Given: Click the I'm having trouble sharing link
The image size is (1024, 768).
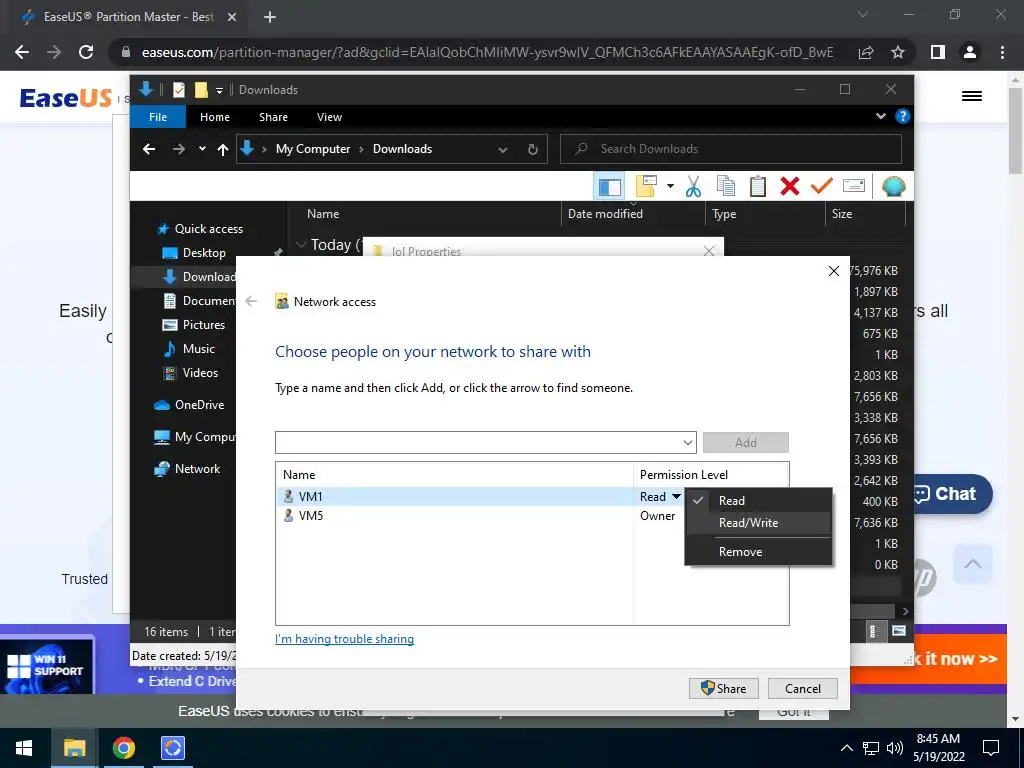Looking at the screenshot, I should [x=344, y=639].
